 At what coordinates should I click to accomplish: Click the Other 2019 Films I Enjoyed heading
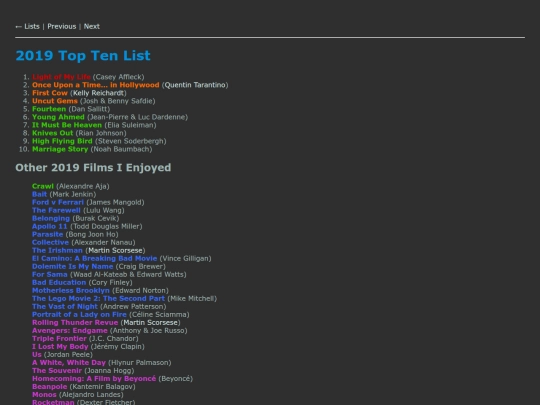point(93,168)
